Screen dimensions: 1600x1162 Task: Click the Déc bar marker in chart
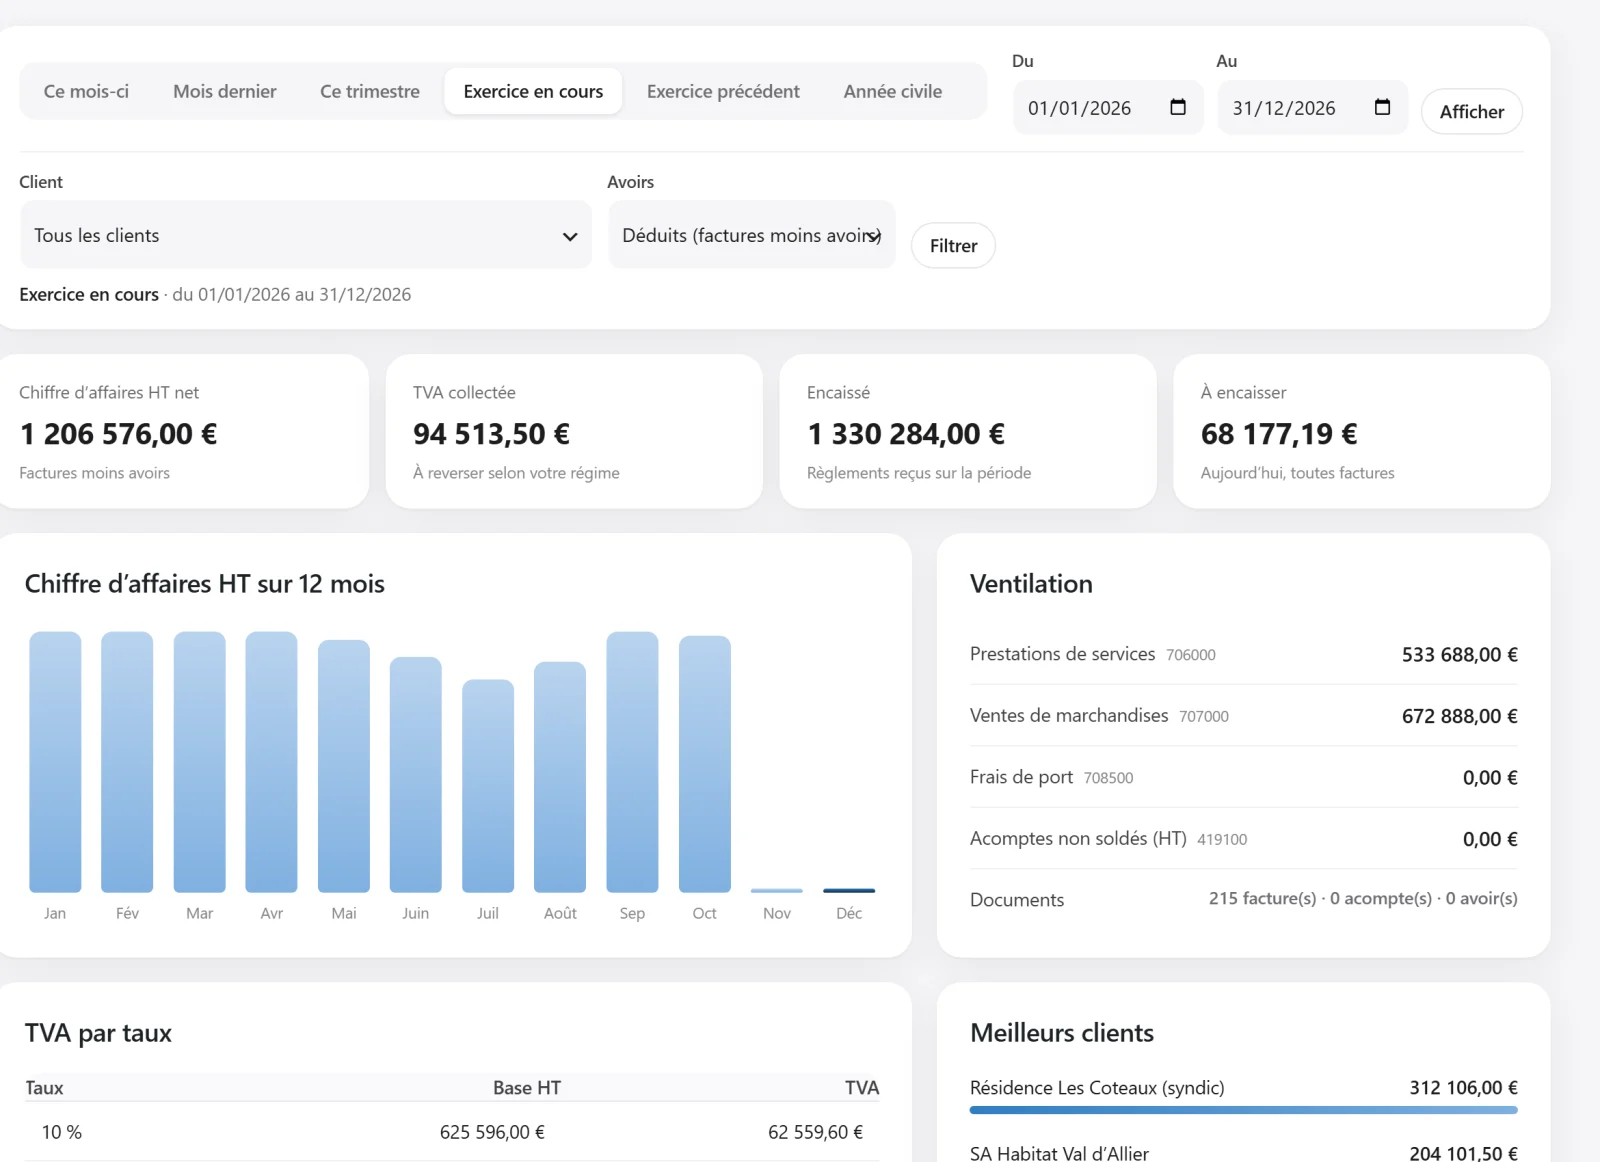(x=849, y=890)
